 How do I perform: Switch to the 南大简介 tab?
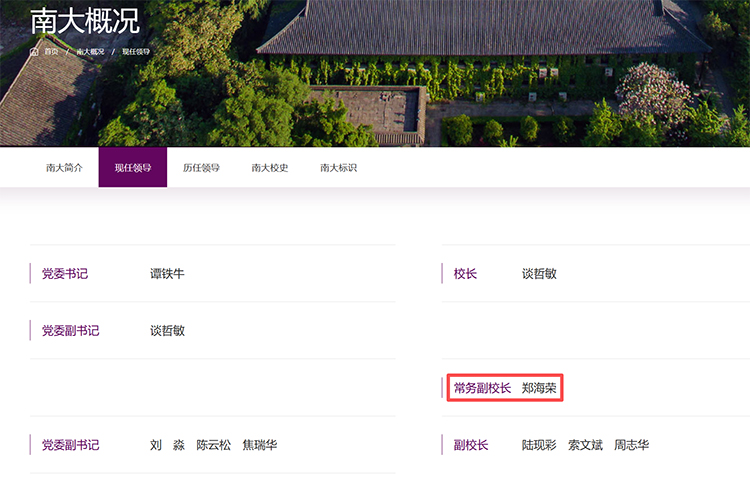click(64, 168)
